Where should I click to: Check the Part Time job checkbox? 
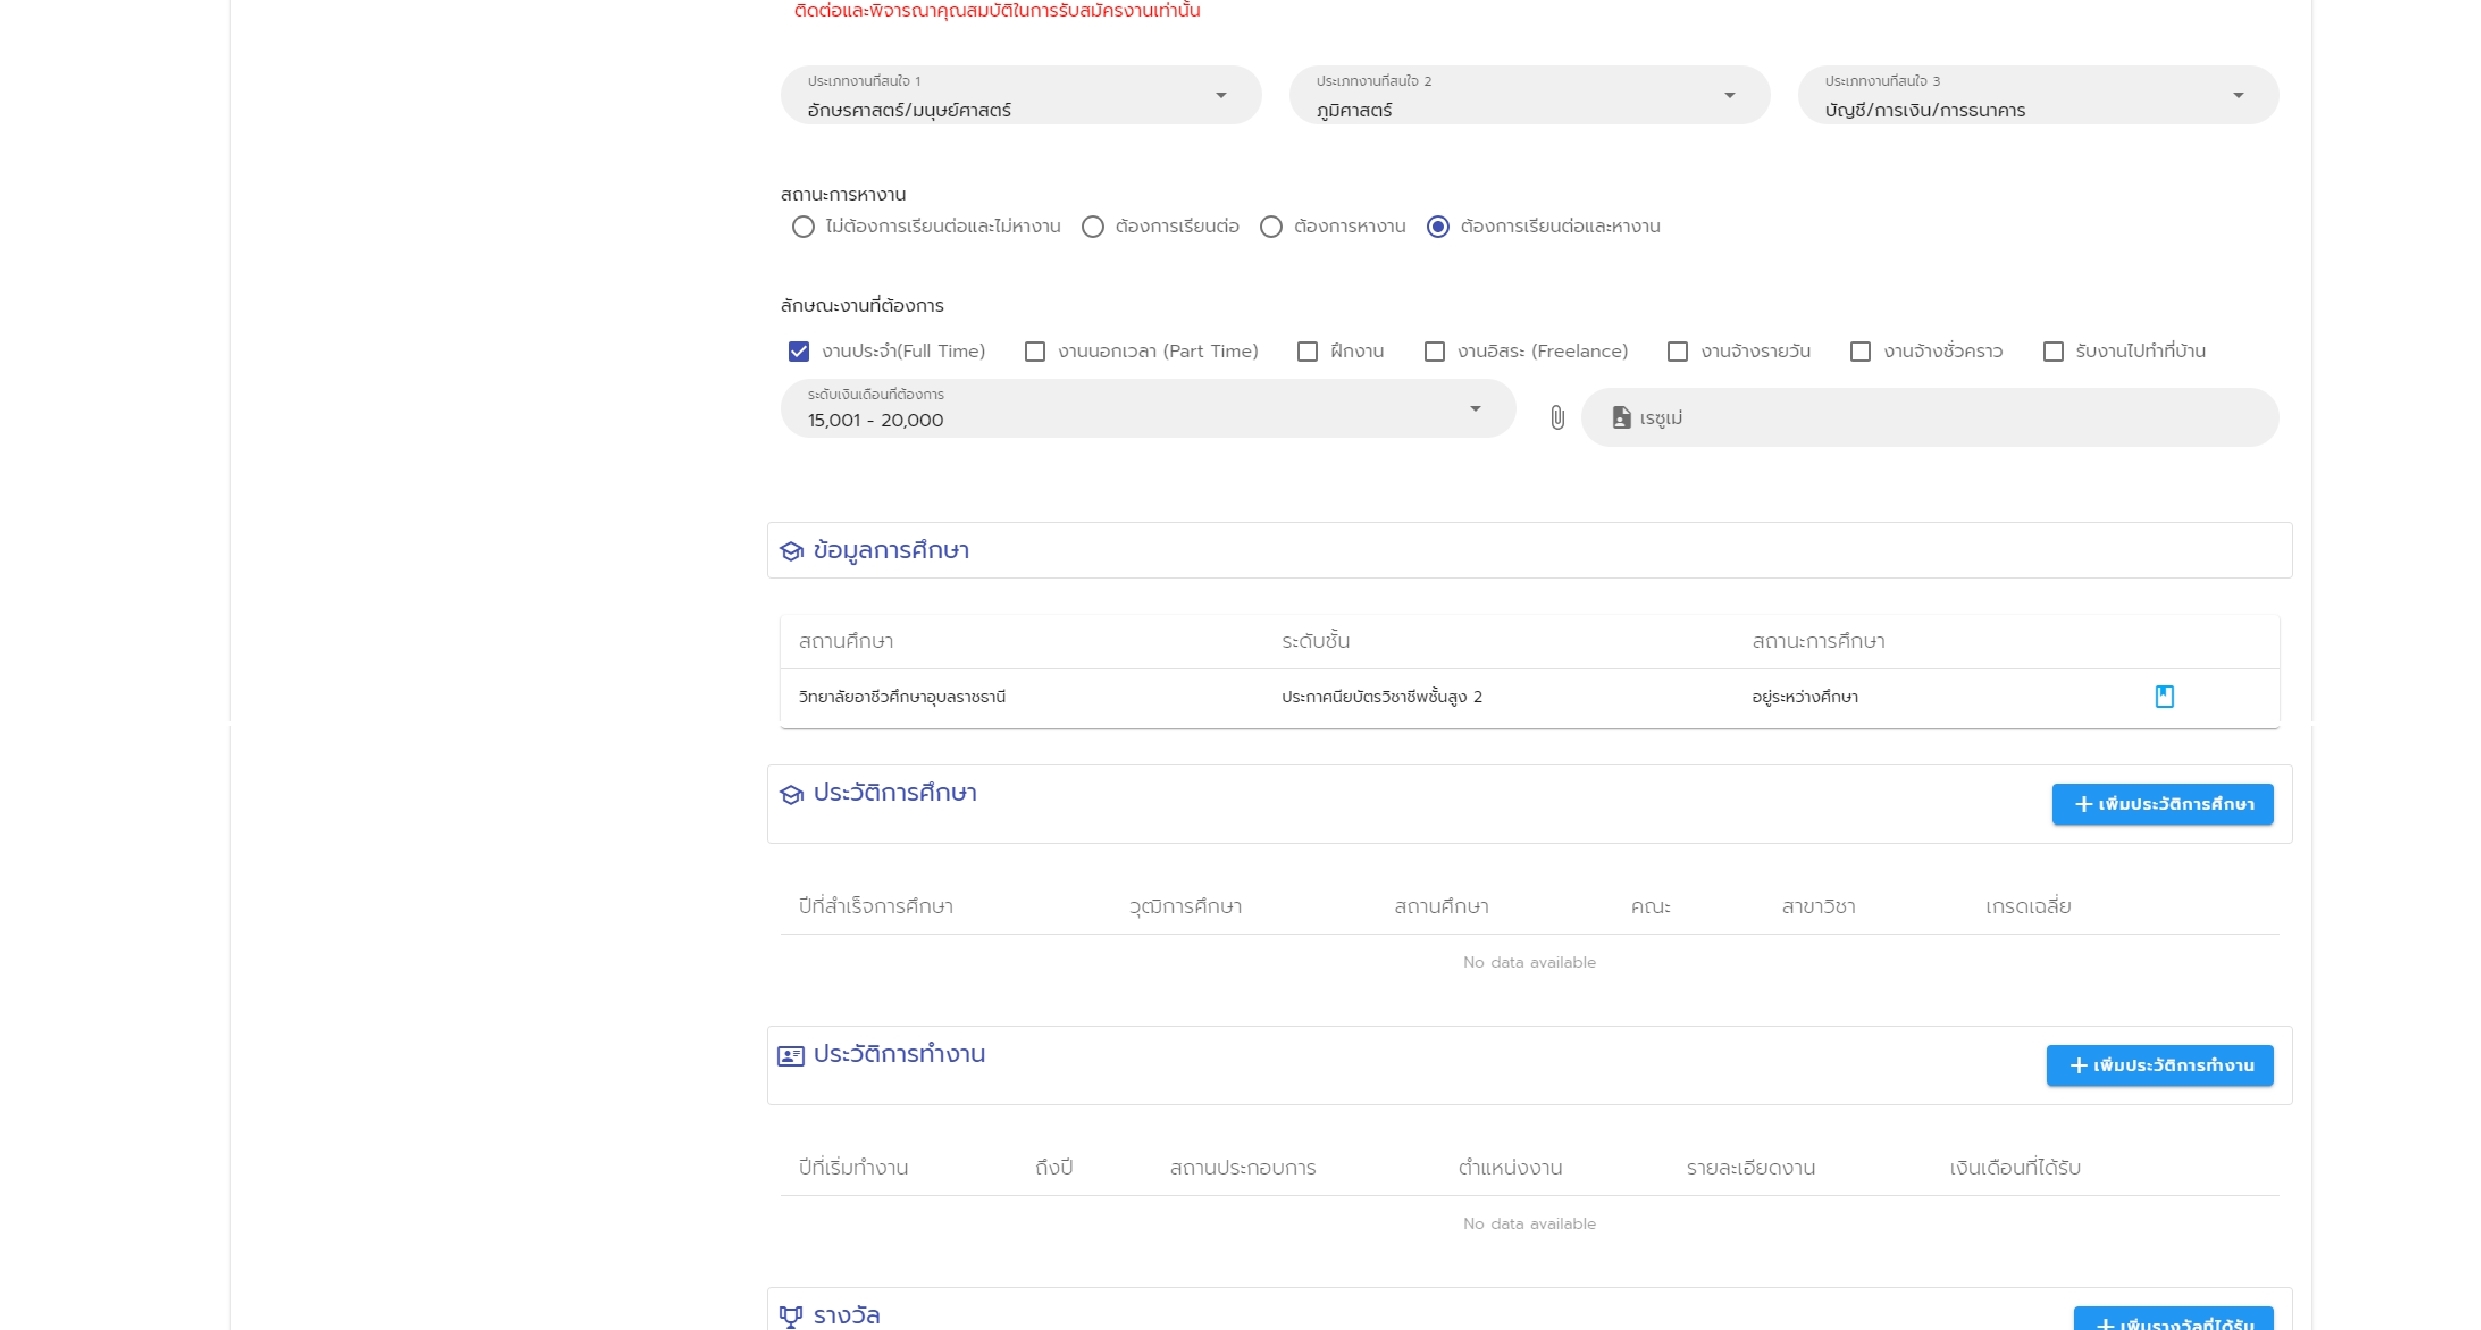click(1035, 352)
